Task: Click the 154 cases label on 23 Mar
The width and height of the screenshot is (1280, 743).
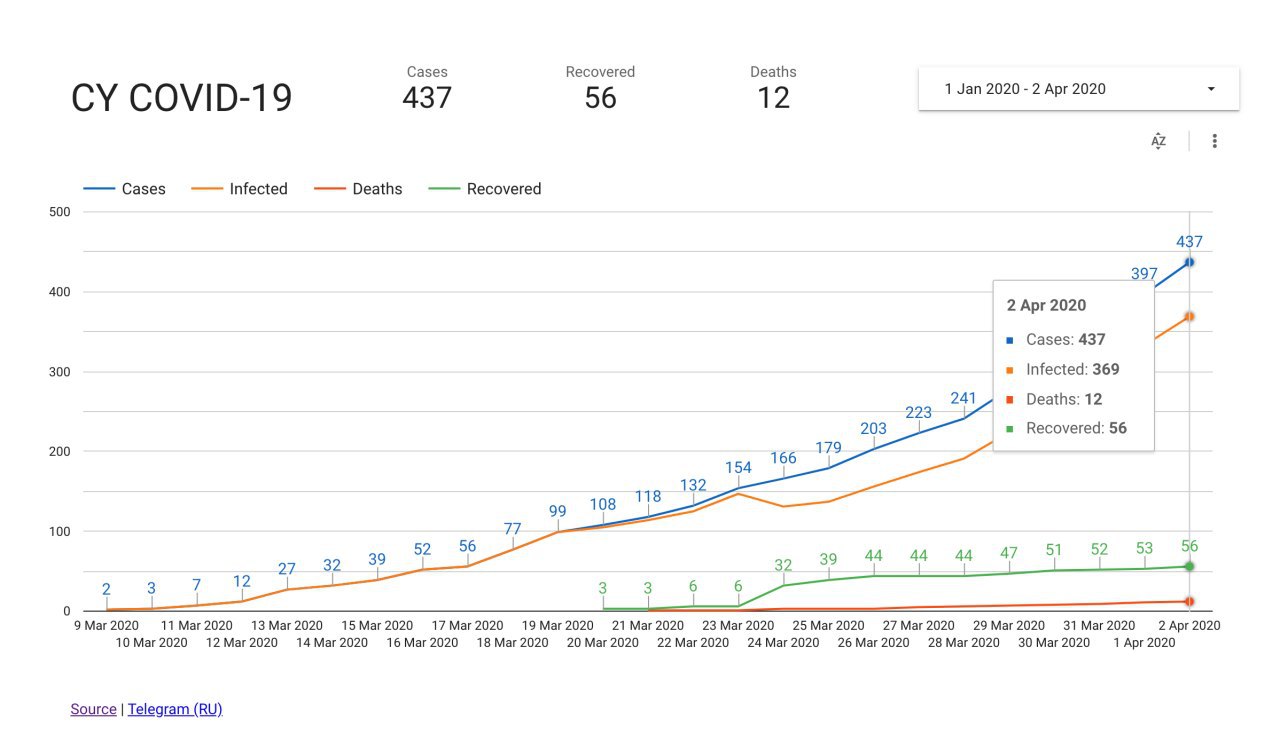Action: click(738, 468)
